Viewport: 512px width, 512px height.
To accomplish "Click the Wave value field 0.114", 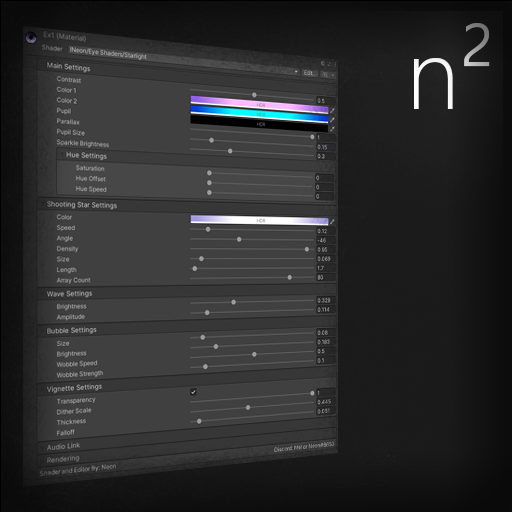I will 326,310.
